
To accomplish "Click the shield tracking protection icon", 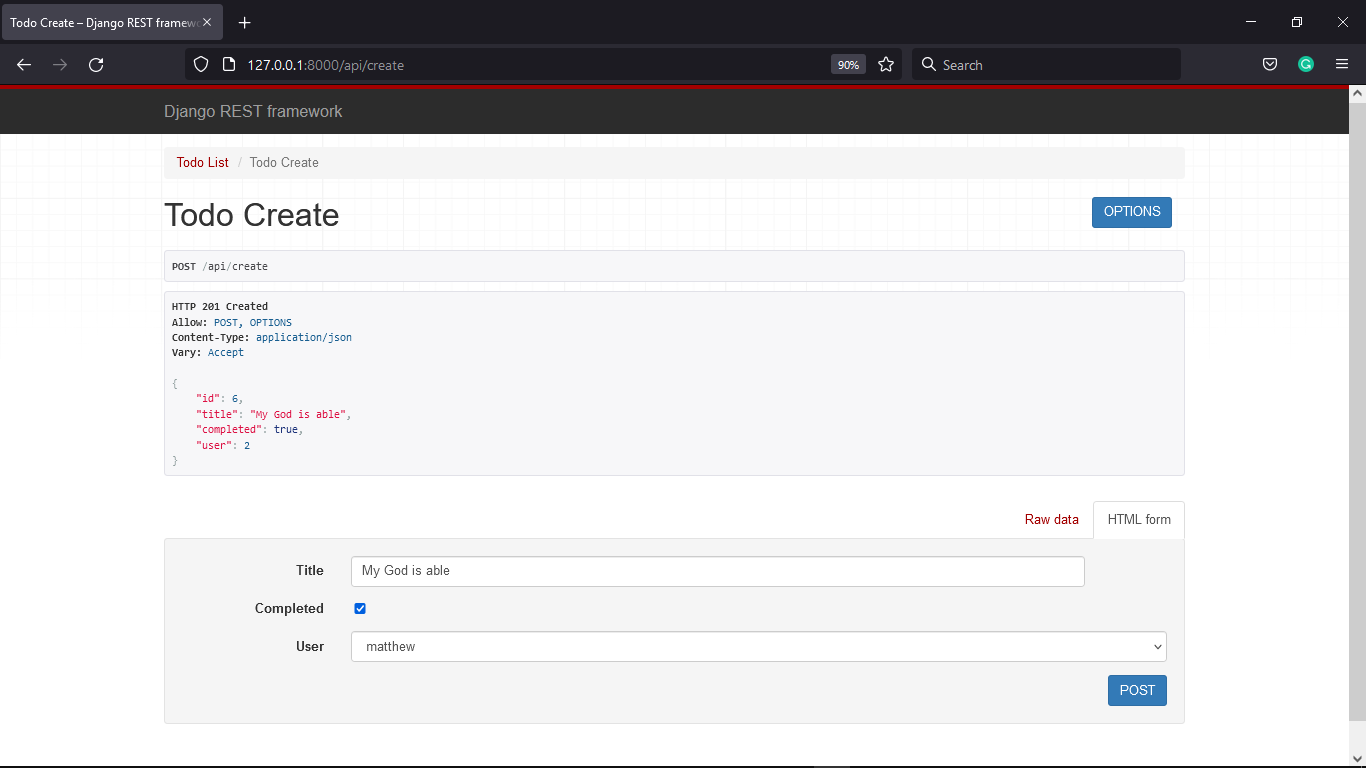I will pyautogui.click(x=201, y=65).
